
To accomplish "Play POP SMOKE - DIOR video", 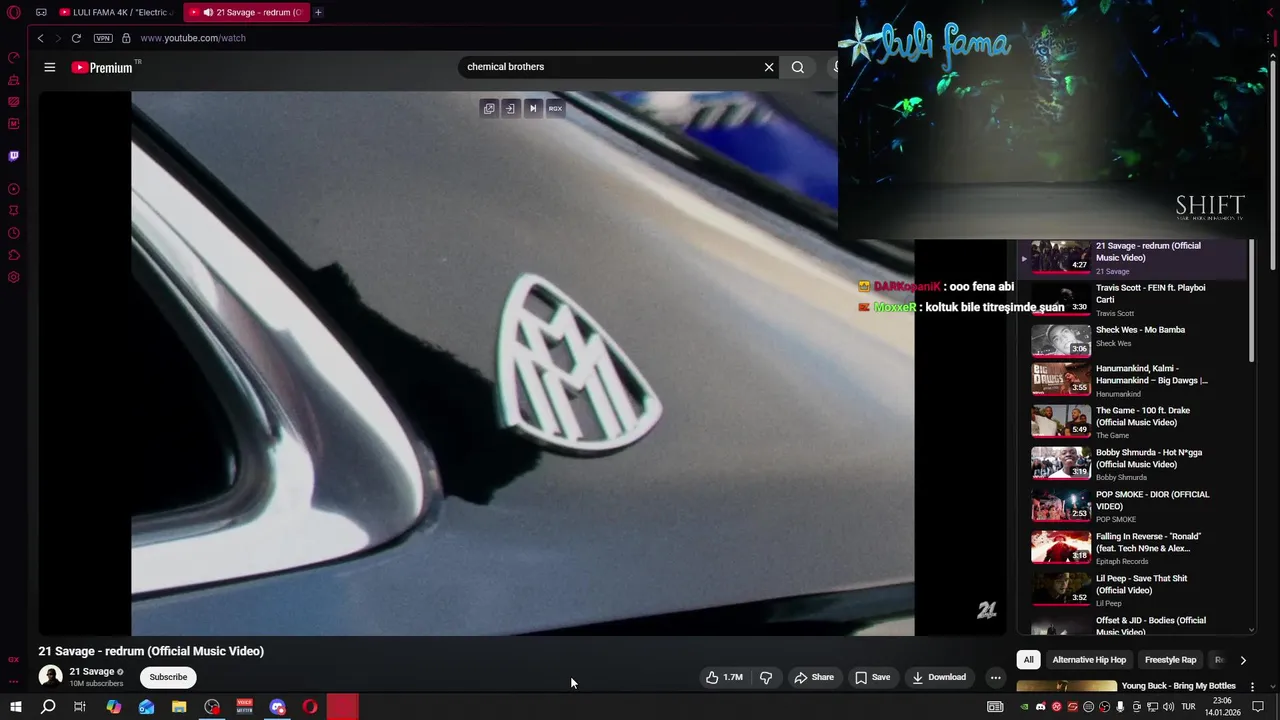I will [x=1132, y=507].
